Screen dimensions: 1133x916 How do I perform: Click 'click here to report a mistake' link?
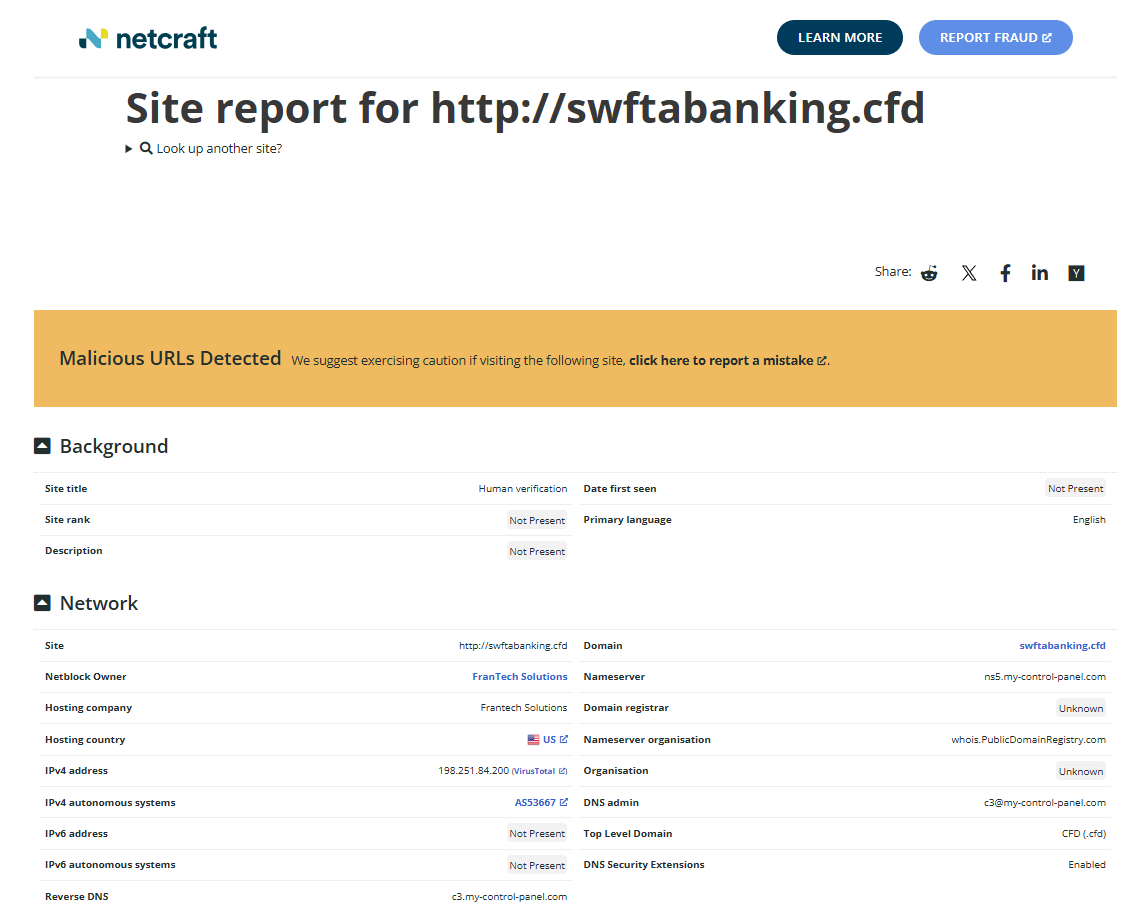pos(728,360)
